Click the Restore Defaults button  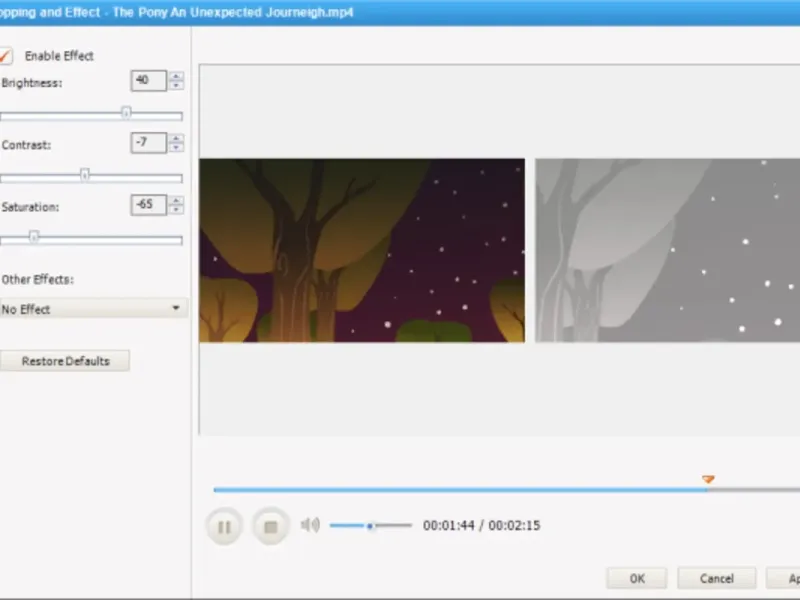(64, 361)
